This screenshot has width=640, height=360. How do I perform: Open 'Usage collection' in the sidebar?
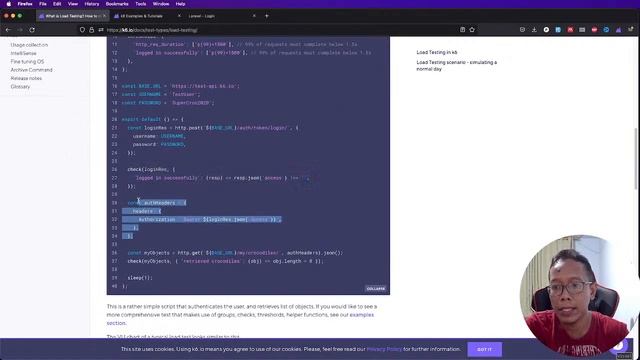click(29, 45)
